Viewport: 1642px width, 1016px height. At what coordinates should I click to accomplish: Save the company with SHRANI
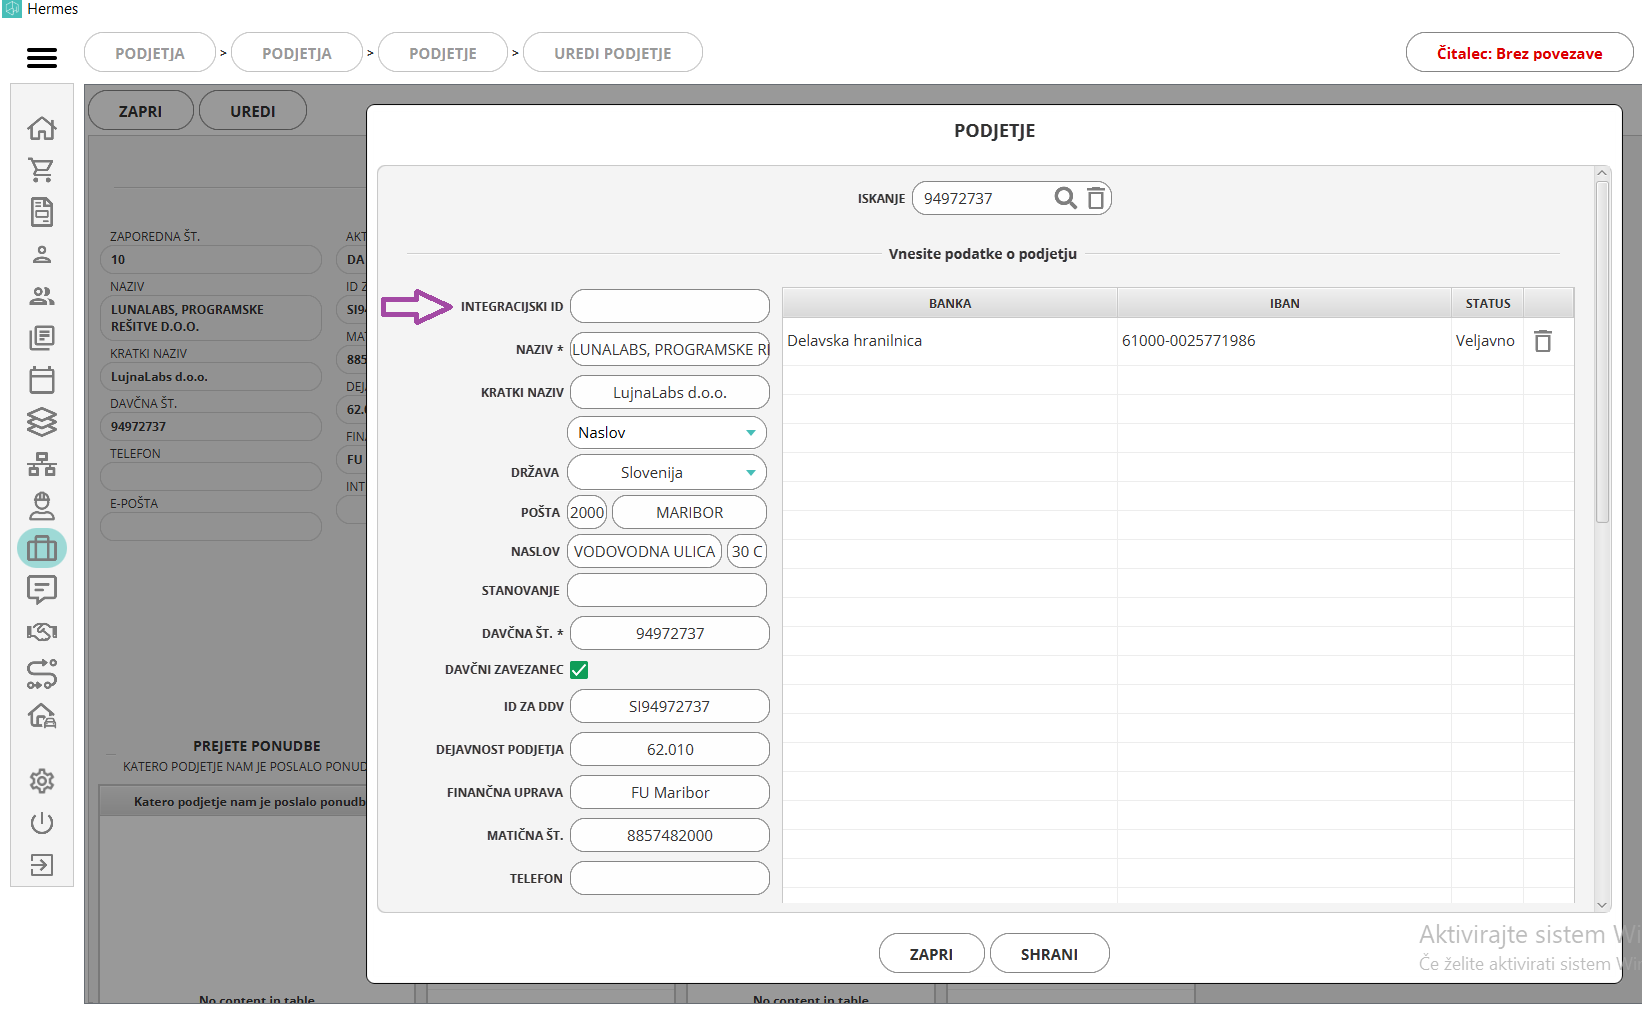(1049, 954)
